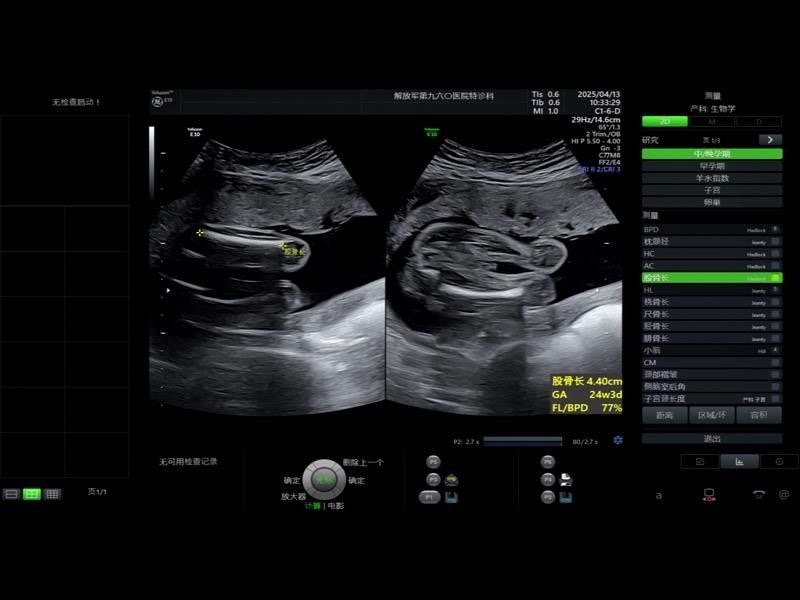This screenshot has width=800, height=600.
Task: Click the 放大器 trackball label
Action: tap(293, 496)
